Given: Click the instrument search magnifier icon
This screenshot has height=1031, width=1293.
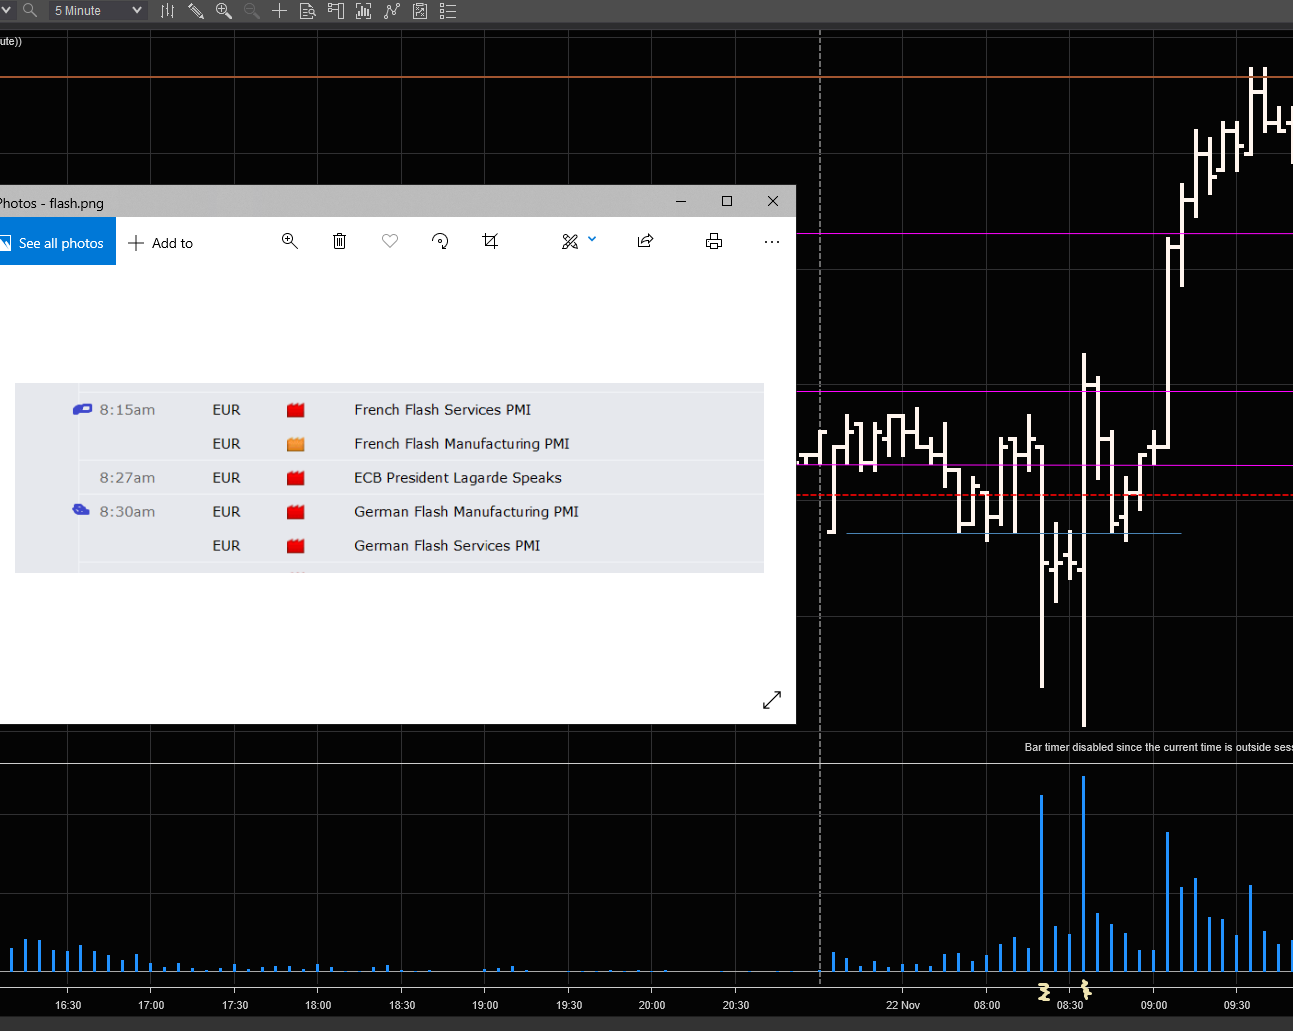Looking at the screenshot, I should [30, 10].
